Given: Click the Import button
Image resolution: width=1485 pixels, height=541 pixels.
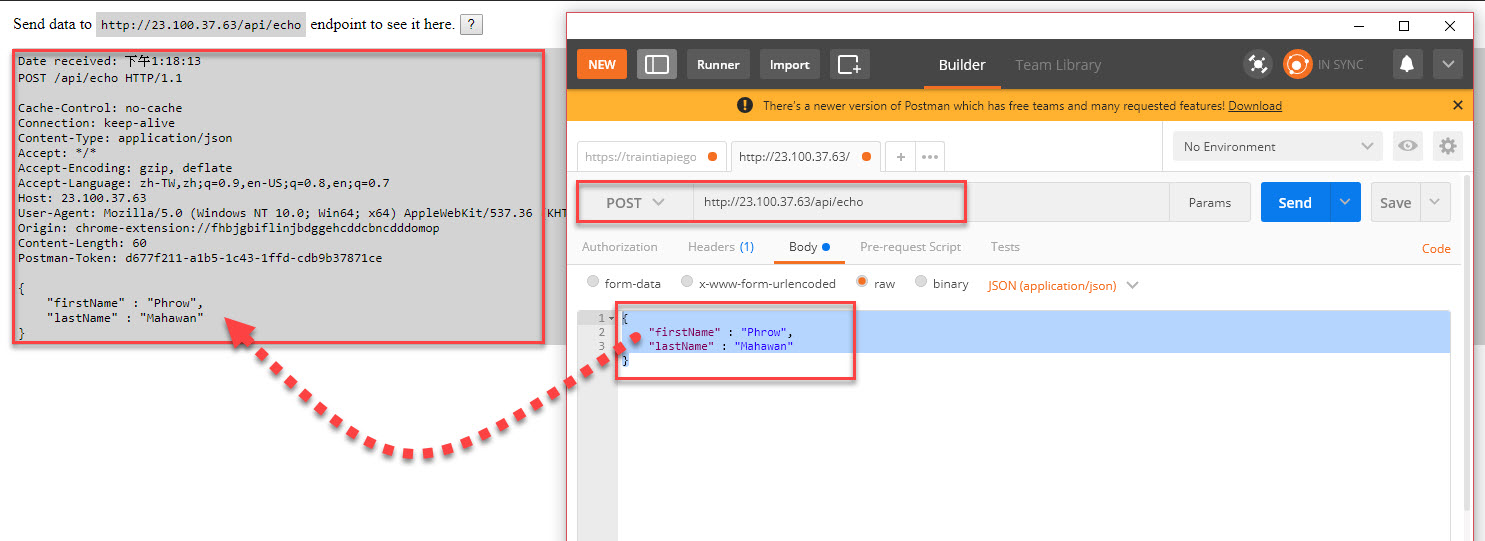Looking at the screenshot, I should coord(789,64).
